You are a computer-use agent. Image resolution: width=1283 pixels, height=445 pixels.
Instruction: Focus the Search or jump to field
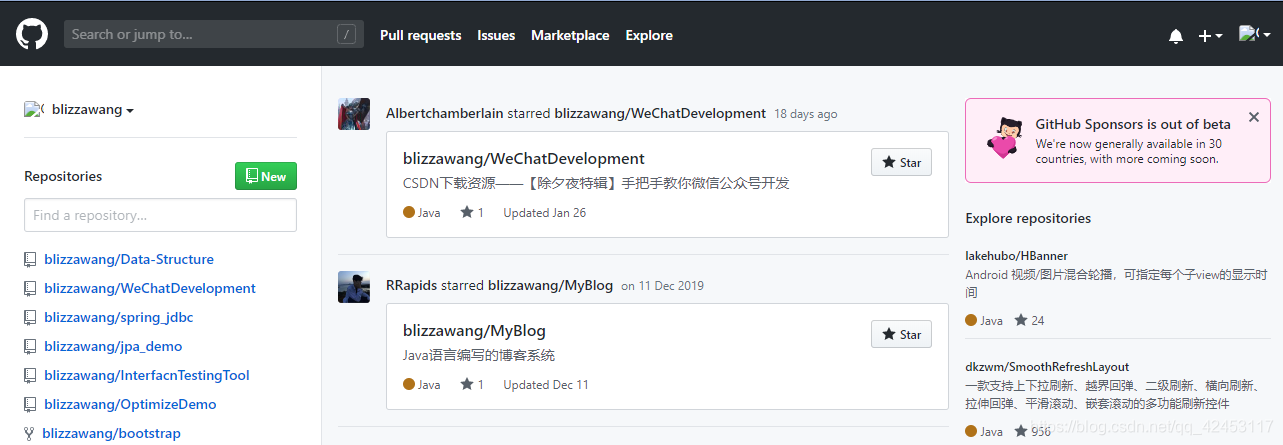click(214, 34)
